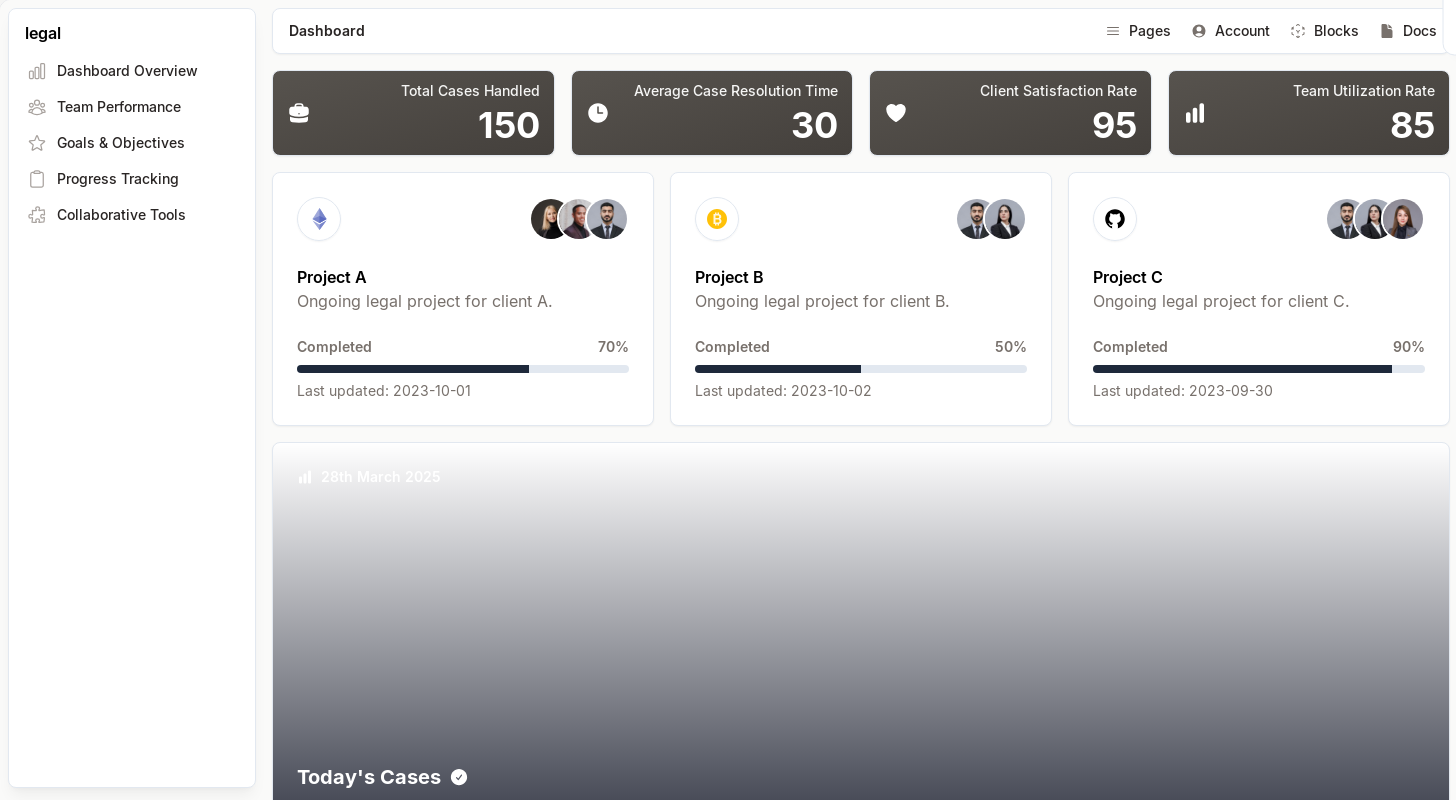The image size is (1456, 800).
Task: Open the Progress Tracking page
Action: click(x=118, y=179)
